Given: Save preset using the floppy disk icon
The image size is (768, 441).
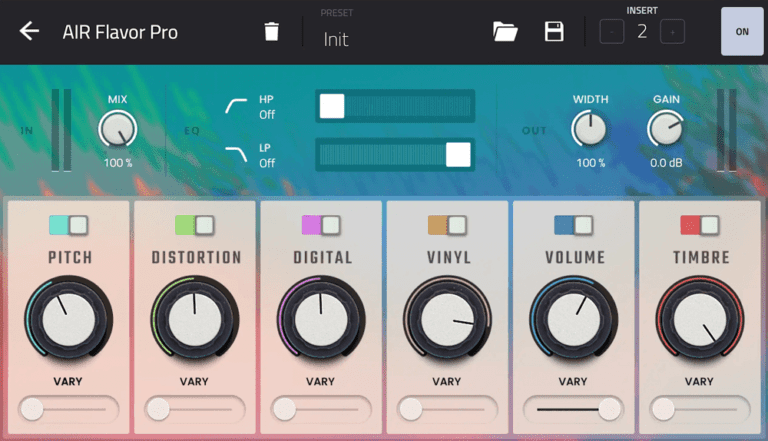Looking at the screenshot, I should pos(554,31).
